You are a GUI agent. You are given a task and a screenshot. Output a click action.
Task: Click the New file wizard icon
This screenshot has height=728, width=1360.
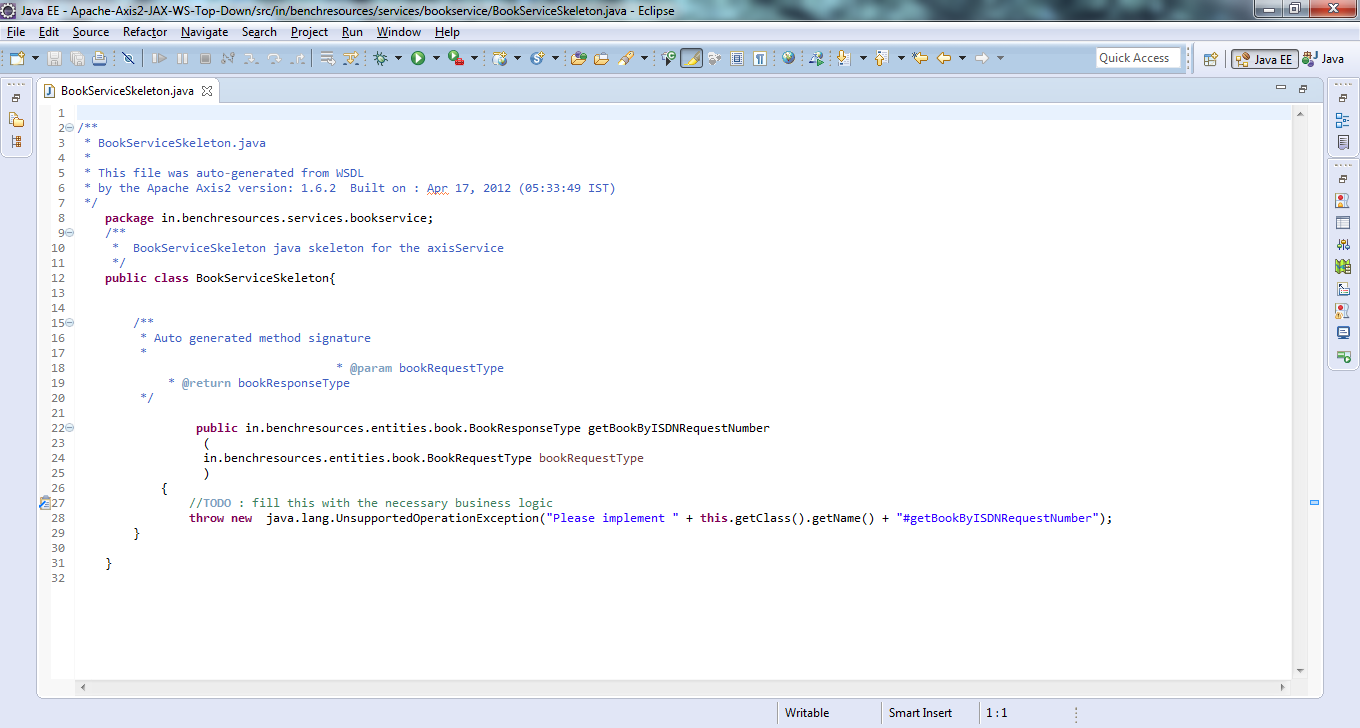tap(17, 58)
